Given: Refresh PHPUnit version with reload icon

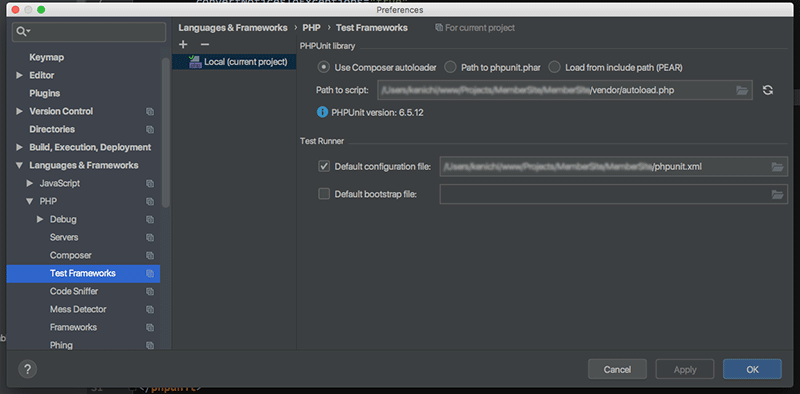Looking at the screenshot, I should tap(768, 90).
